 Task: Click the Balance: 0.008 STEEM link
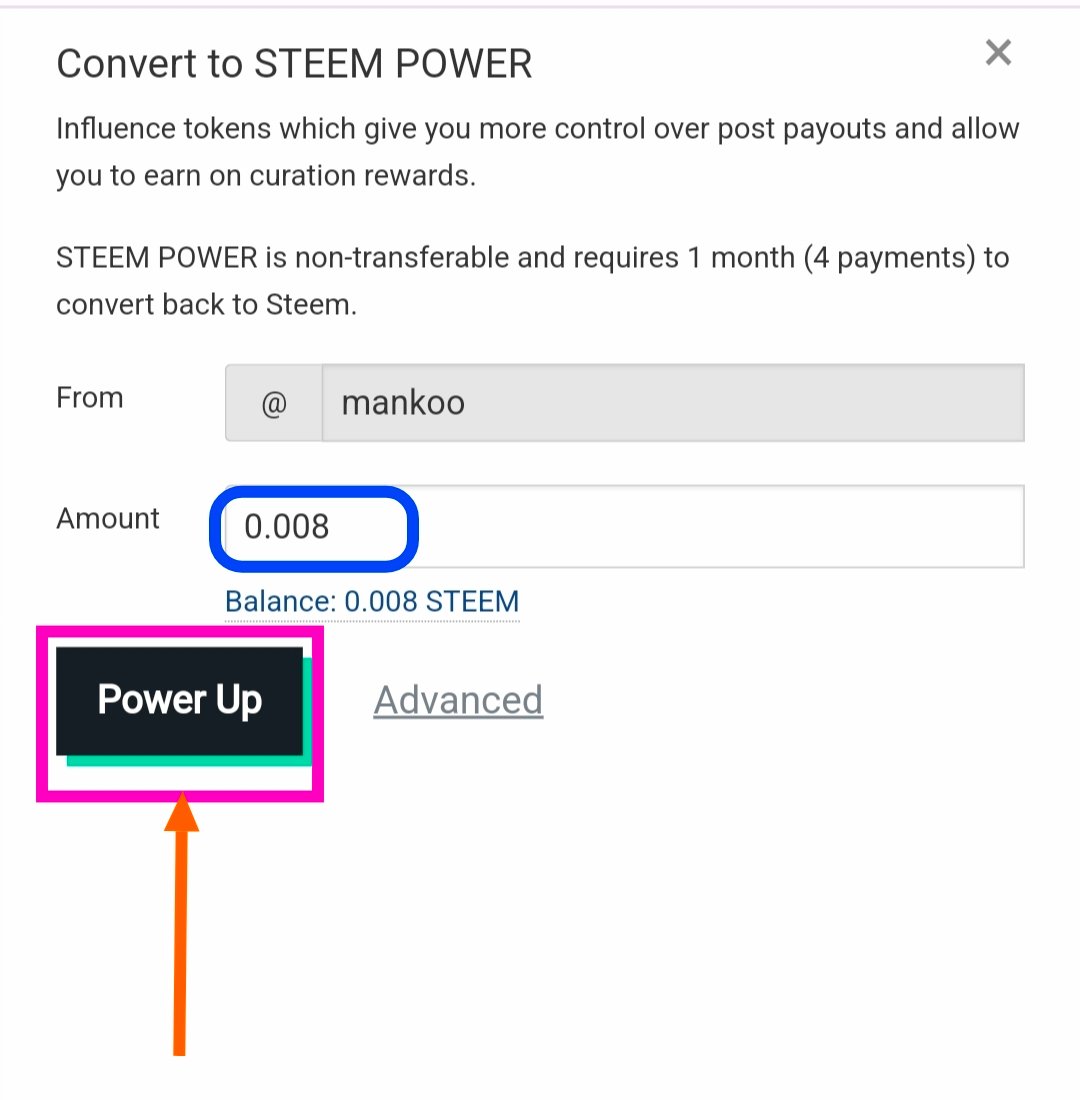click(372, 602)
